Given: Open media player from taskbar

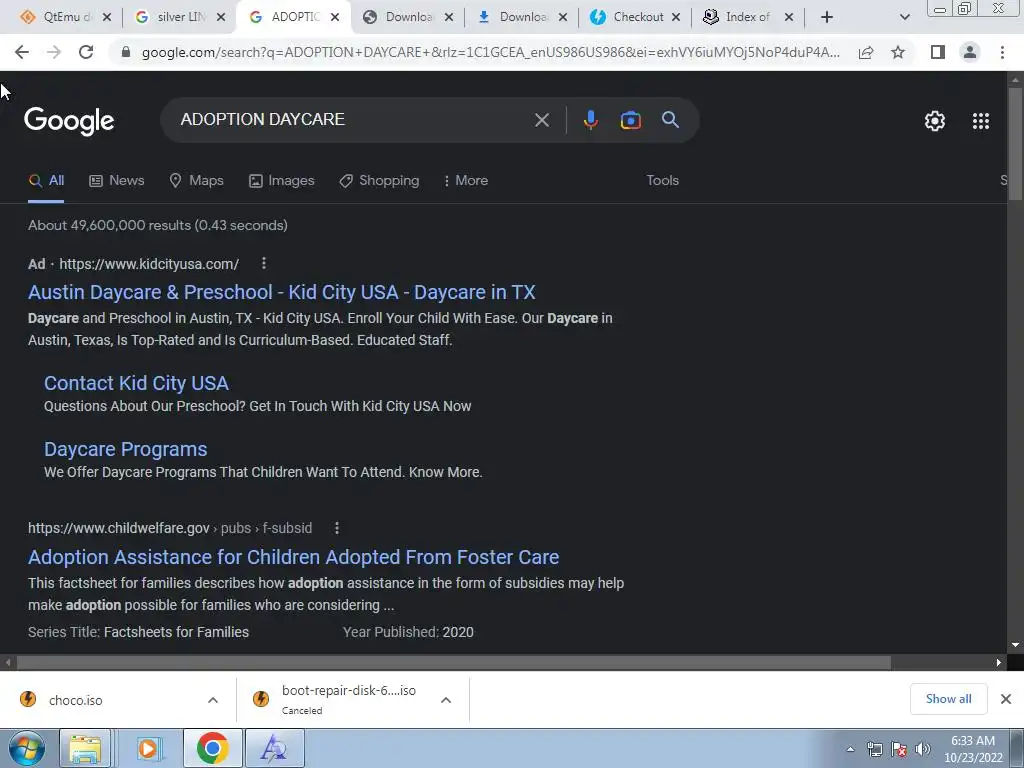Looking at the screenshot, I should click(149, 748).
